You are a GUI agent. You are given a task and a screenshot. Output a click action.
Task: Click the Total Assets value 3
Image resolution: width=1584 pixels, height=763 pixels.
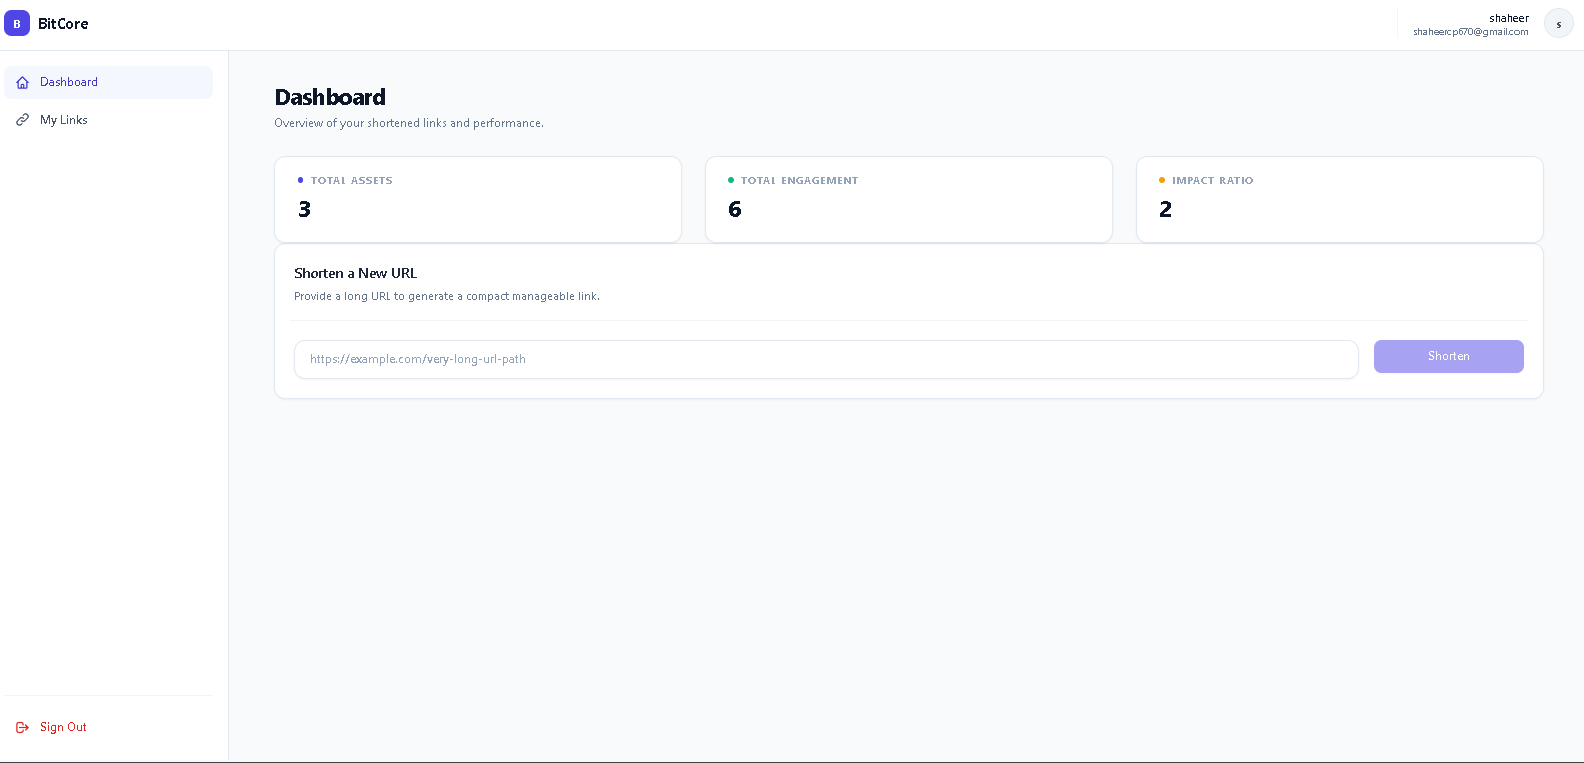(305, 209)
